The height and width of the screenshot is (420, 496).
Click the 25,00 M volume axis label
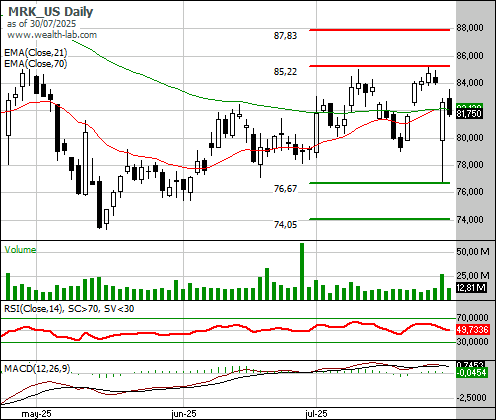(473, 275)
